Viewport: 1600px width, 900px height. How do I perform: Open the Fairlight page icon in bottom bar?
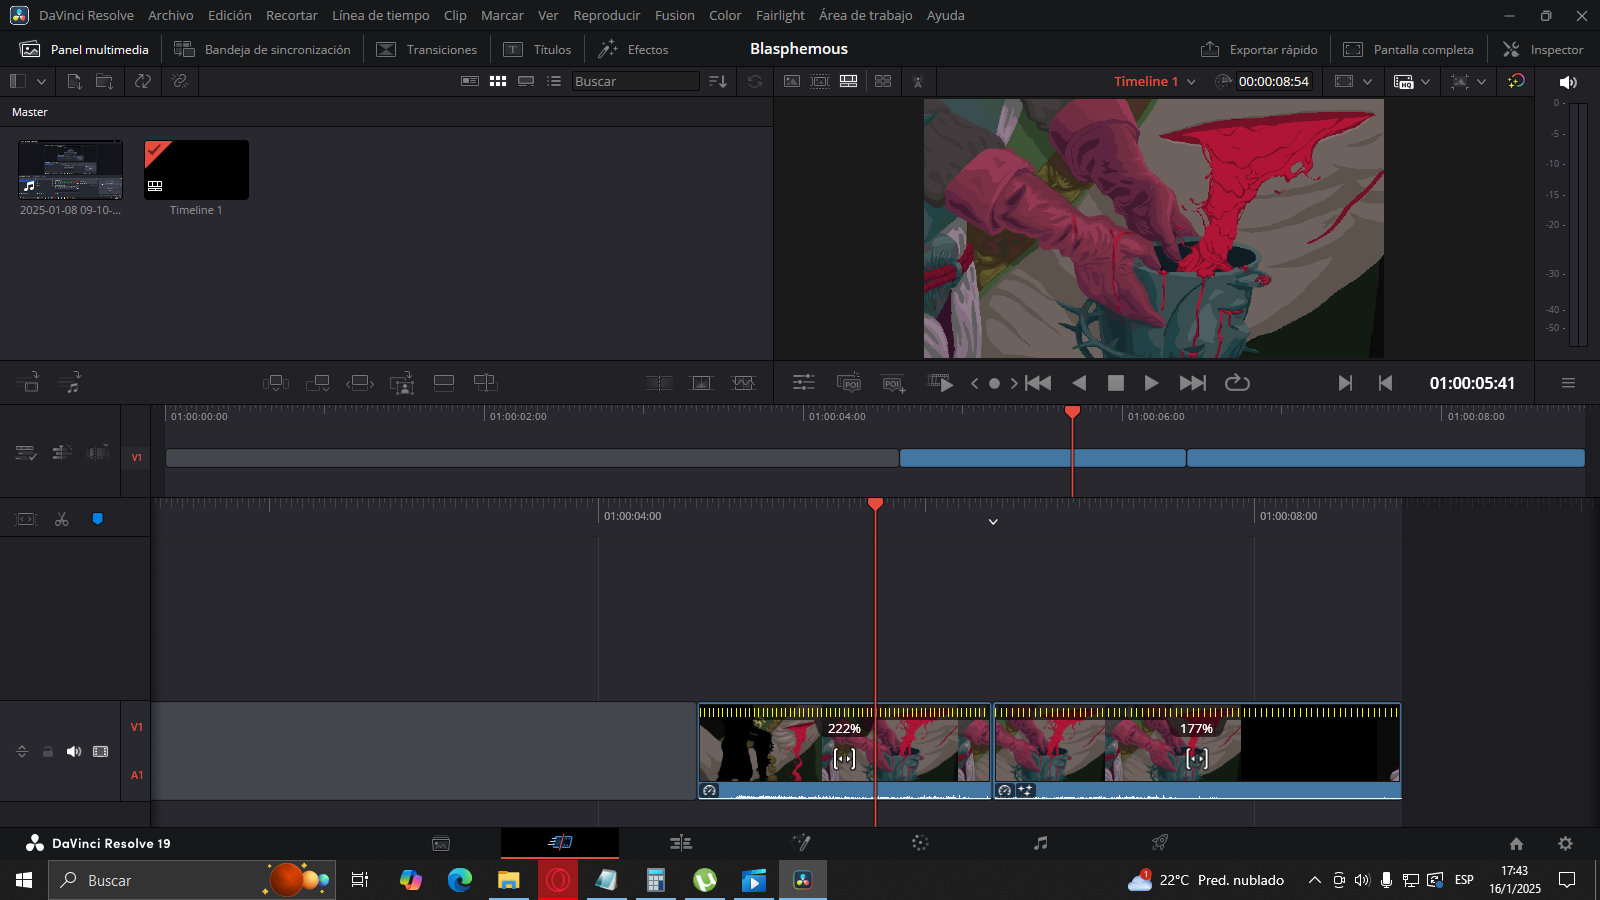(1040, 843)
